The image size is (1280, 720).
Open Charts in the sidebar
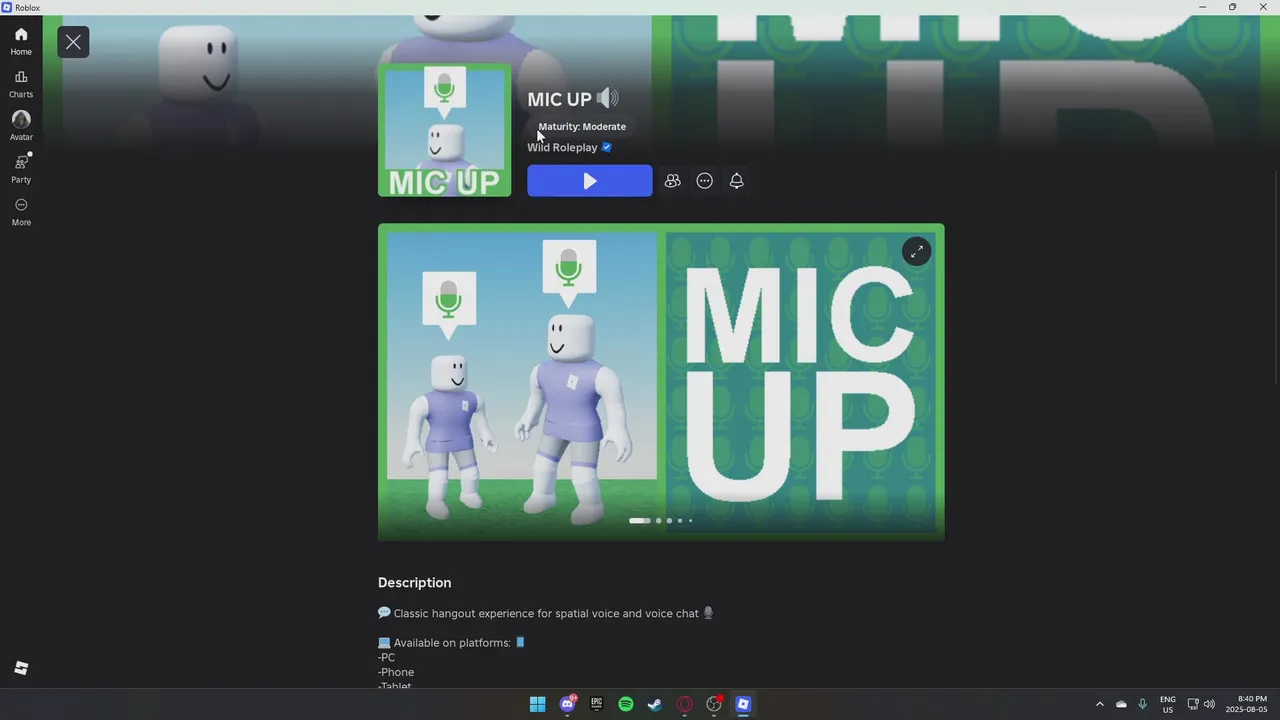pos(21,84)
